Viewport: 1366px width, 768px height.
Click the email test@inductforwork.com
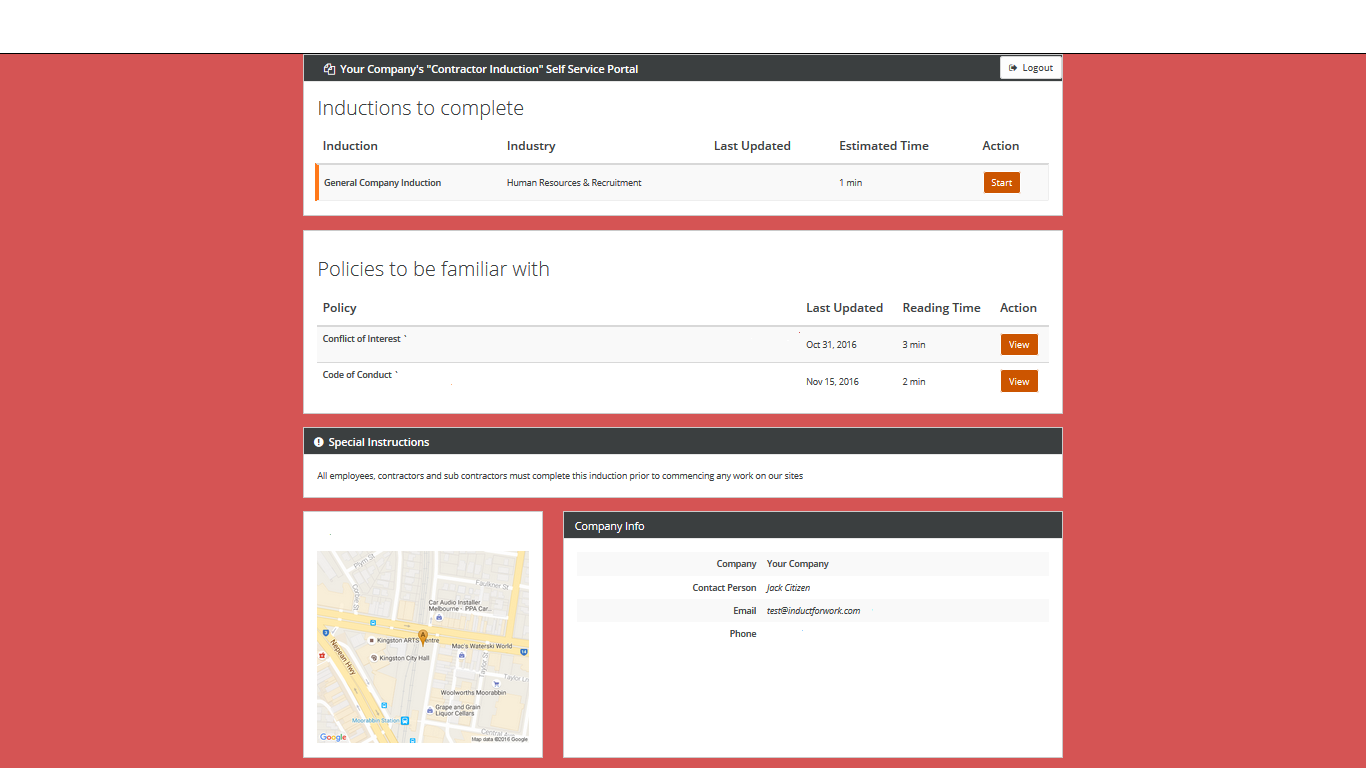click(x=813, y=611)
